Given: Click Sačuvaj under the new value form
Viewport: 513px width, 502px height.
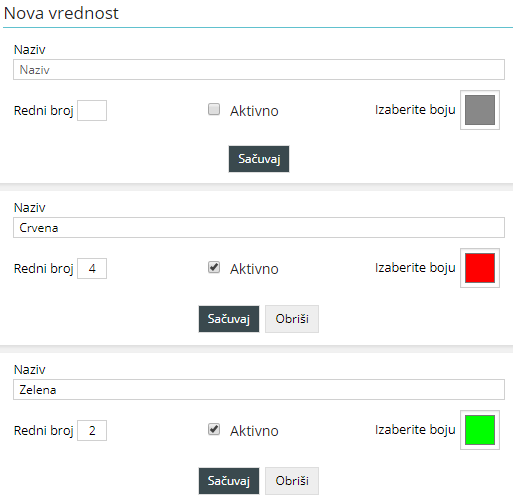Looking at the screenshot, I should pyautogui.click(x=259, y=159).
